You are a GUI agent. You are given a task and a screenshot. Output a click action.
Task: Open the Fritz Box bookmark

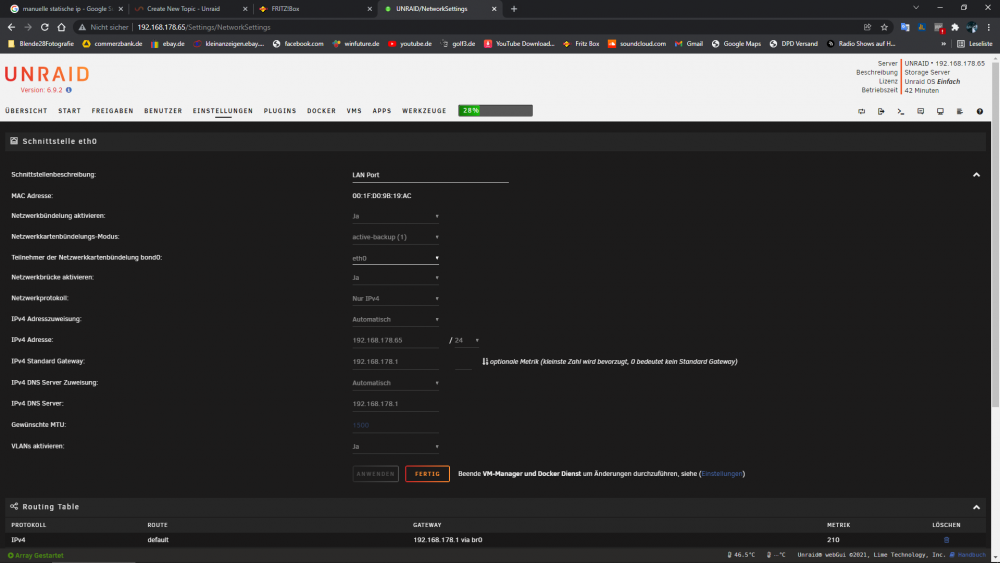[x=581, y=44]
